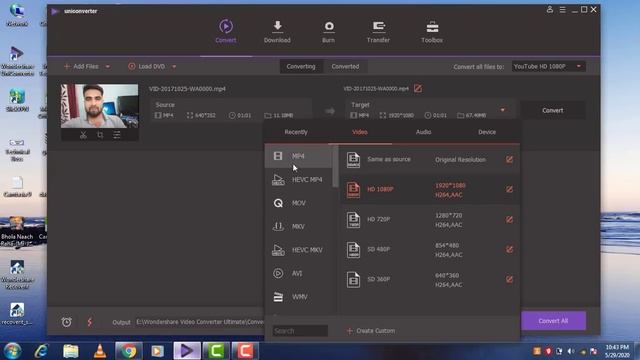Collapse the Target format dropdown arrow
This screenshot has height=360, width=640.
click(503, 110)
